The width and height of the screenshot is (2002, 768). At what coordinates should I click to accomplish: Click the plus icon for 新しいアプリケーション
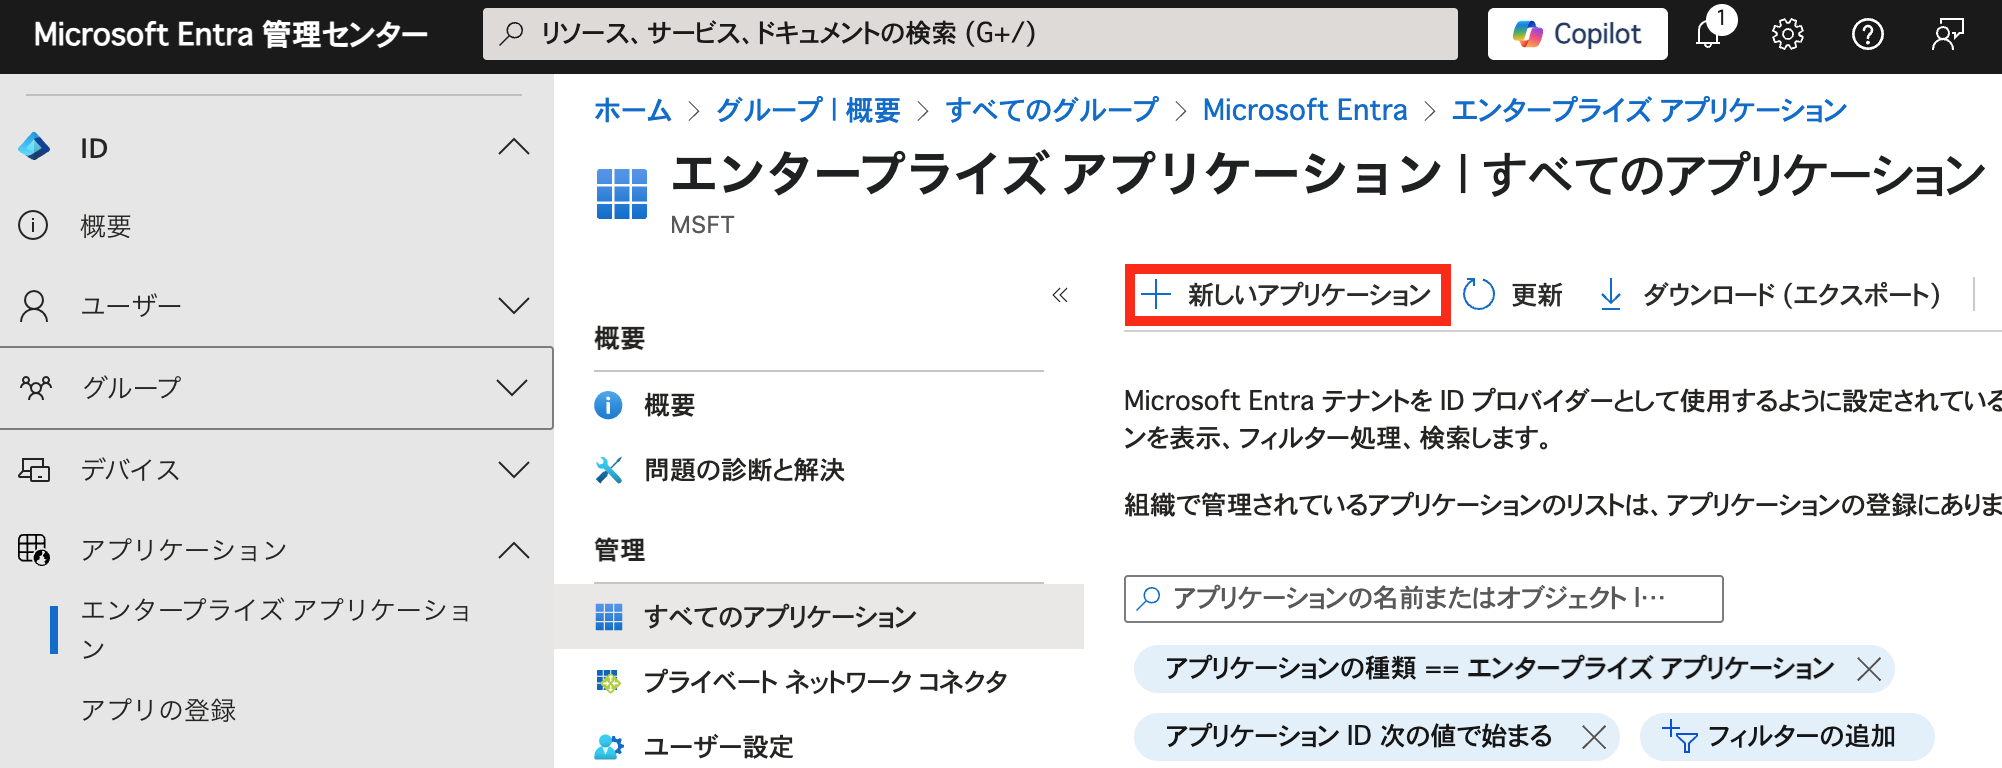1156,295
